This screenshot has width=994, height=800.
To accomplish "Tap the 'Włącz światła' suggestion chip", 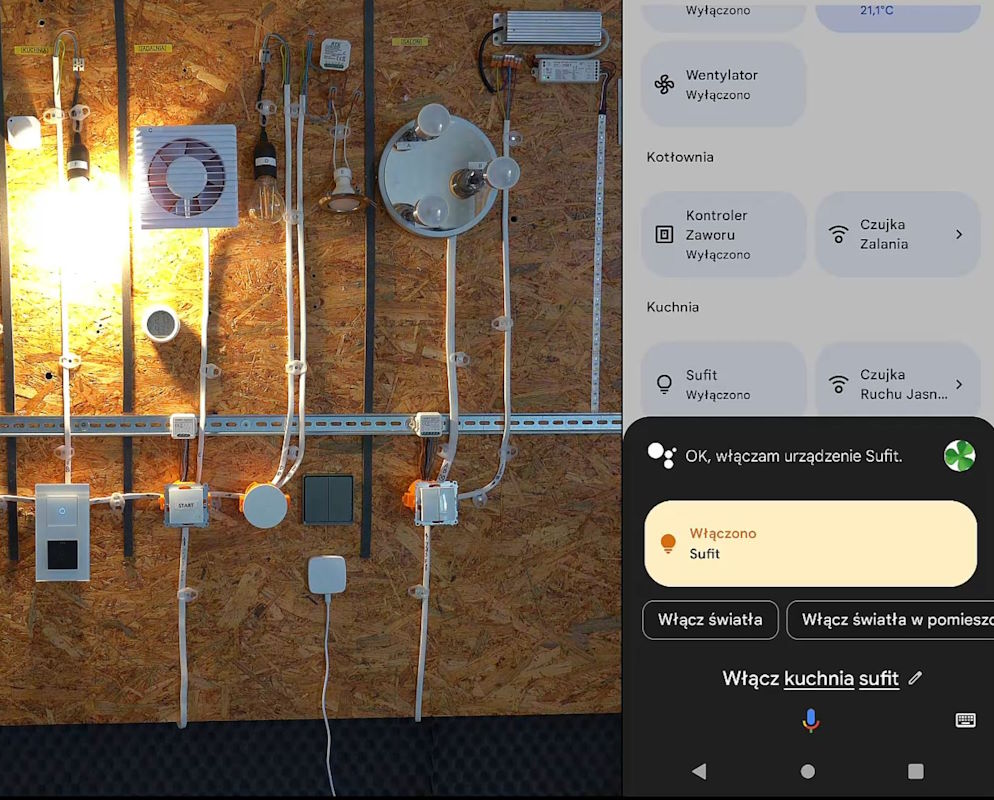I will pos(710,620).
